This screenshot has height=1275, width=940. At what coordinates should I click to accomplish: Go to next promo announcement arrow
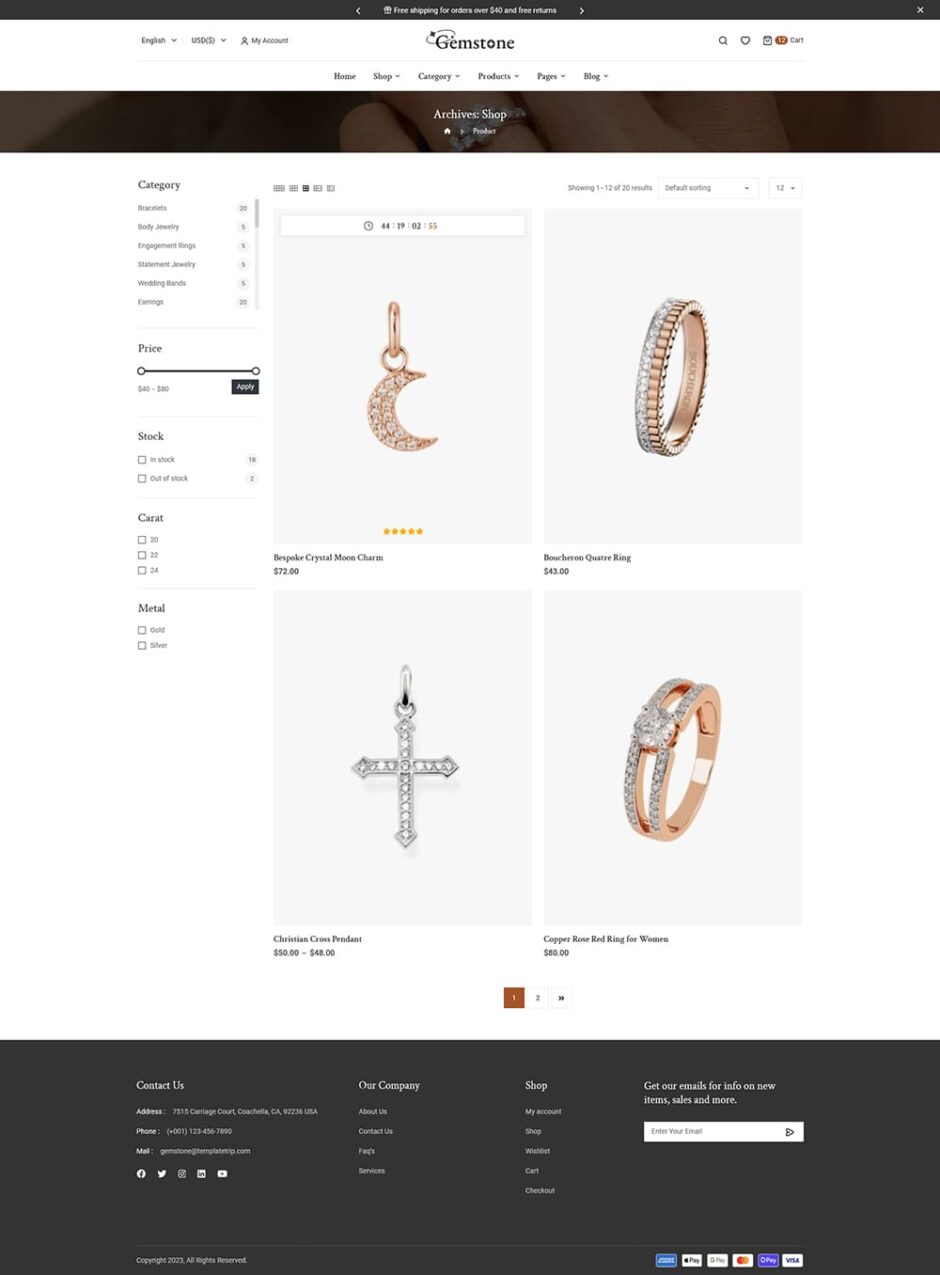[582, 10]
